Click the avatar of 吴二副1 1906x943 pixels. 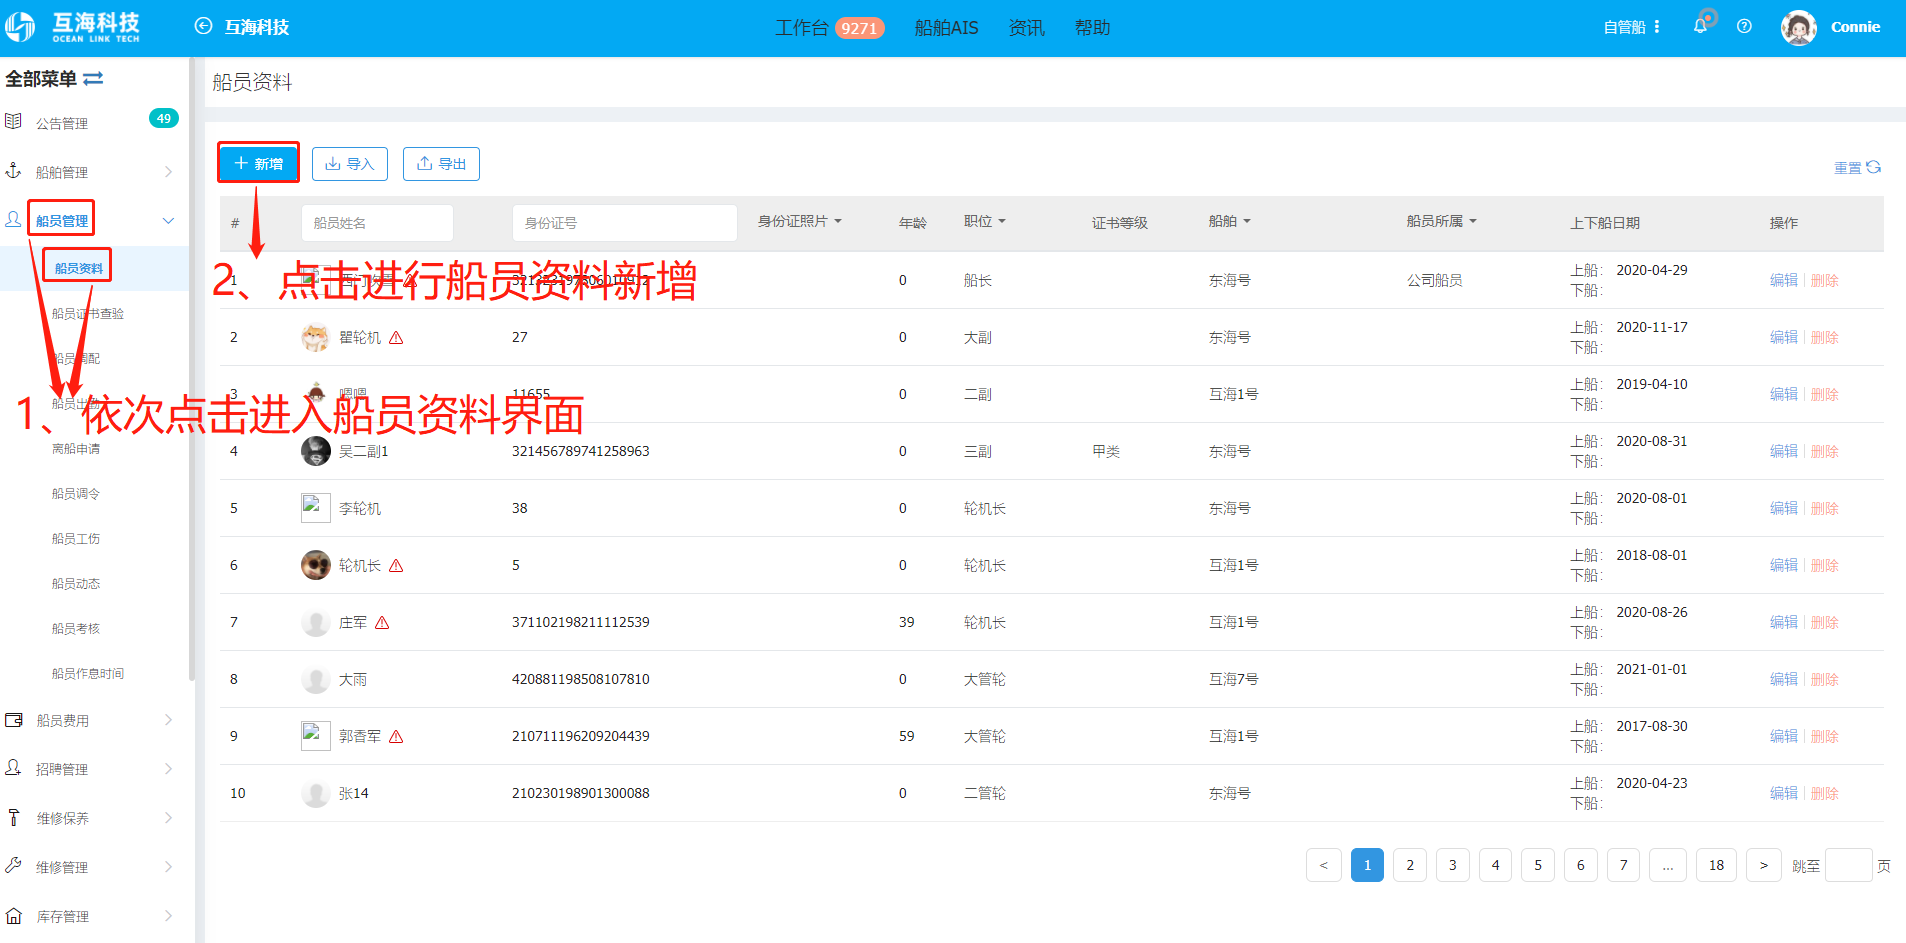pos(316,451)
